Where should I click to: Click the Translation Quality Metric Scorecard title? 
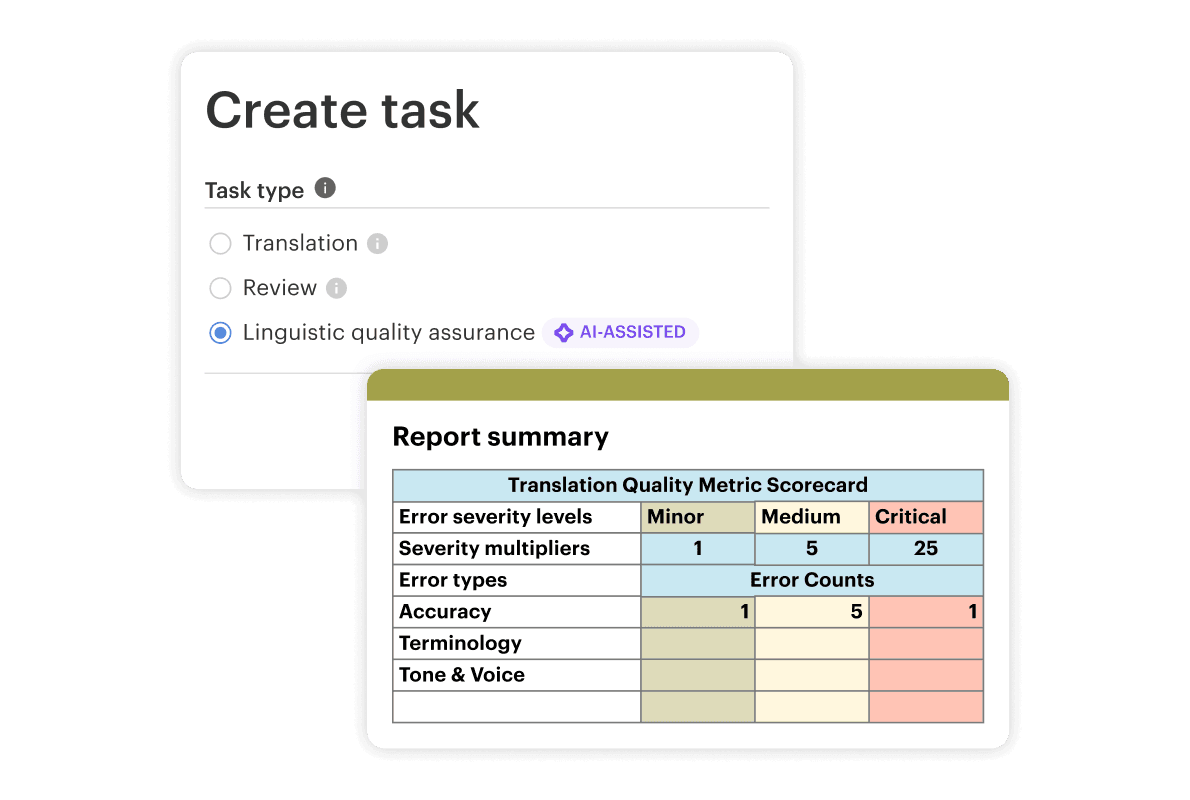click(687, 485)
